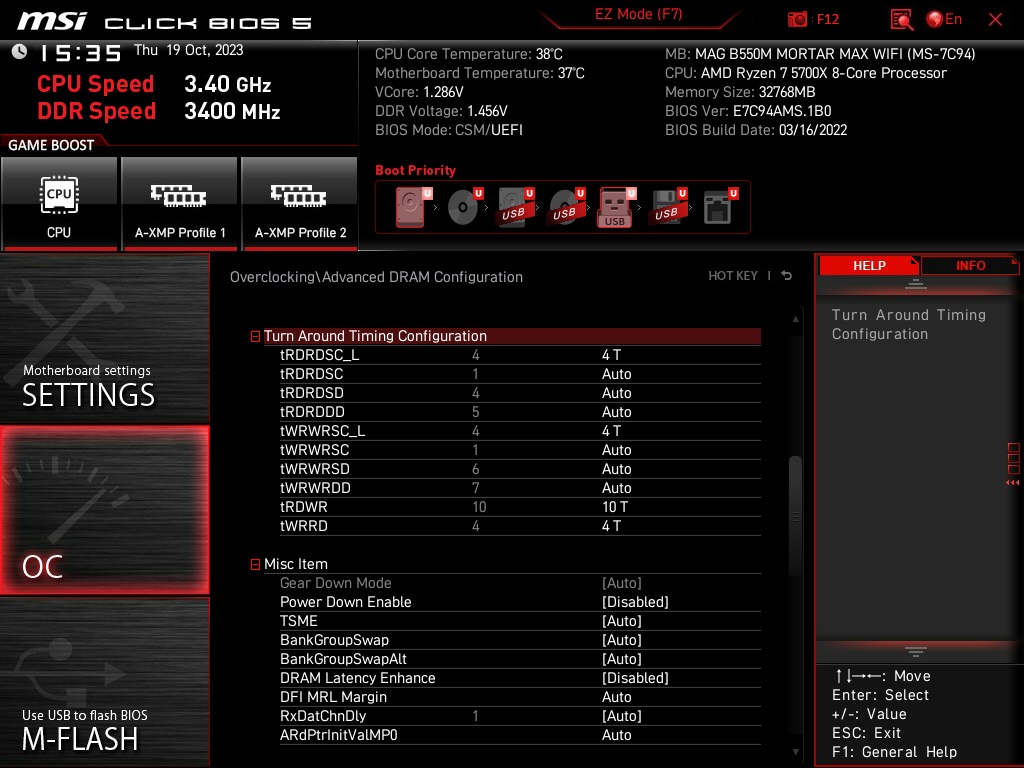The image size is (1024, 768).
Task: Select the greyed Gear Down Mode row
Action: 520,583
